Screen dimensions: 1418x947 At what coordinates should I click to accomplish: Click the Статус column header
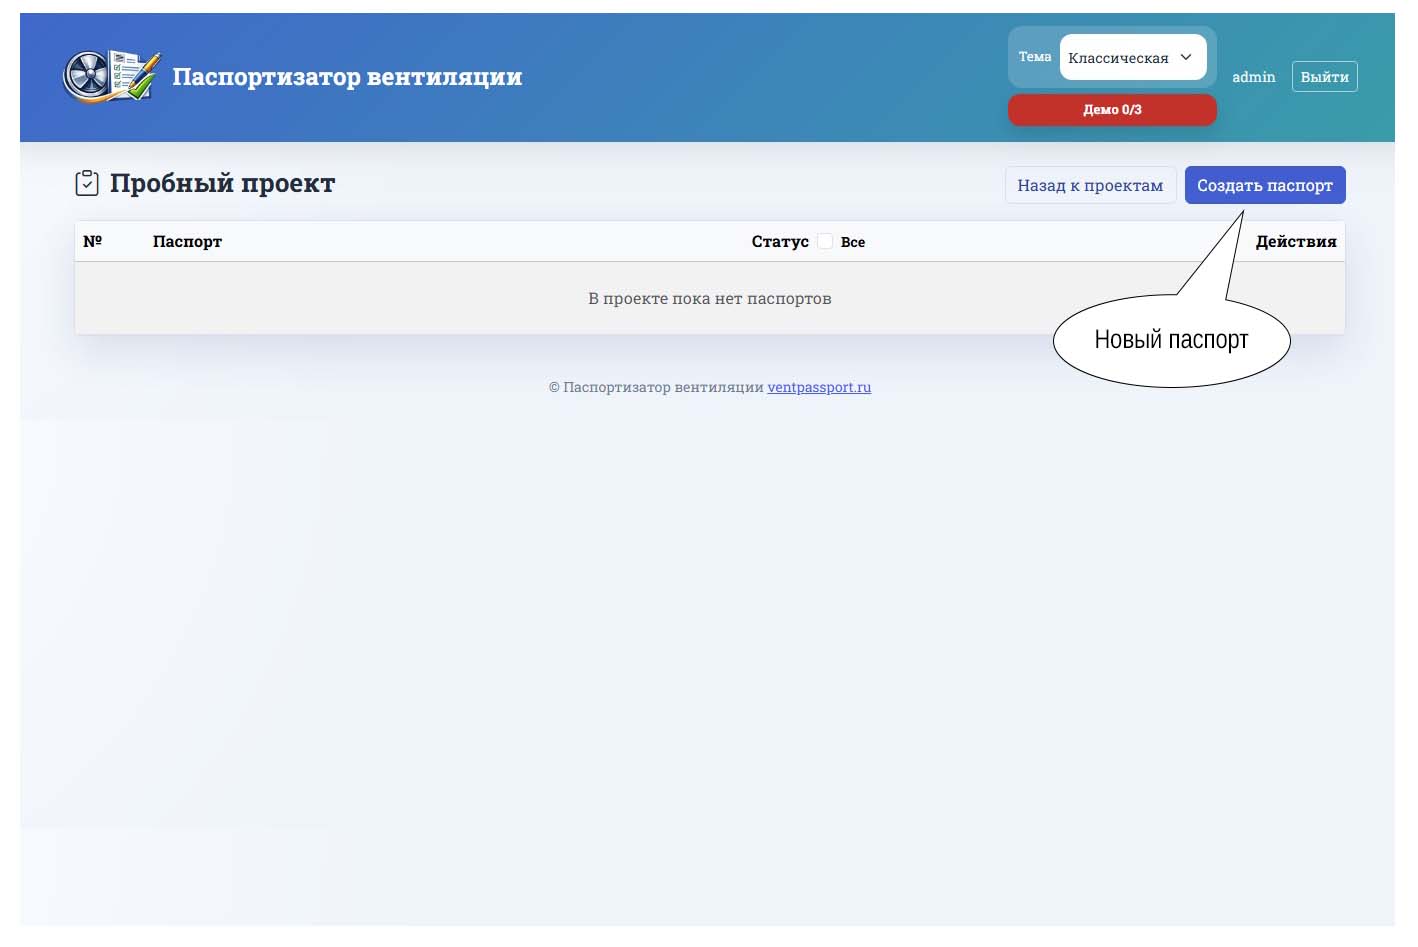click(780, 241)
